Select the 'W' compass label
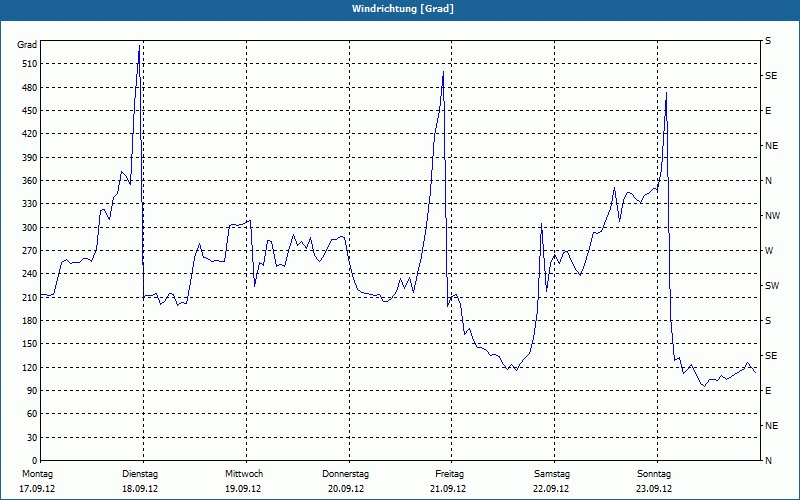Viewport: 800px width, 500px height. (769, 251)
